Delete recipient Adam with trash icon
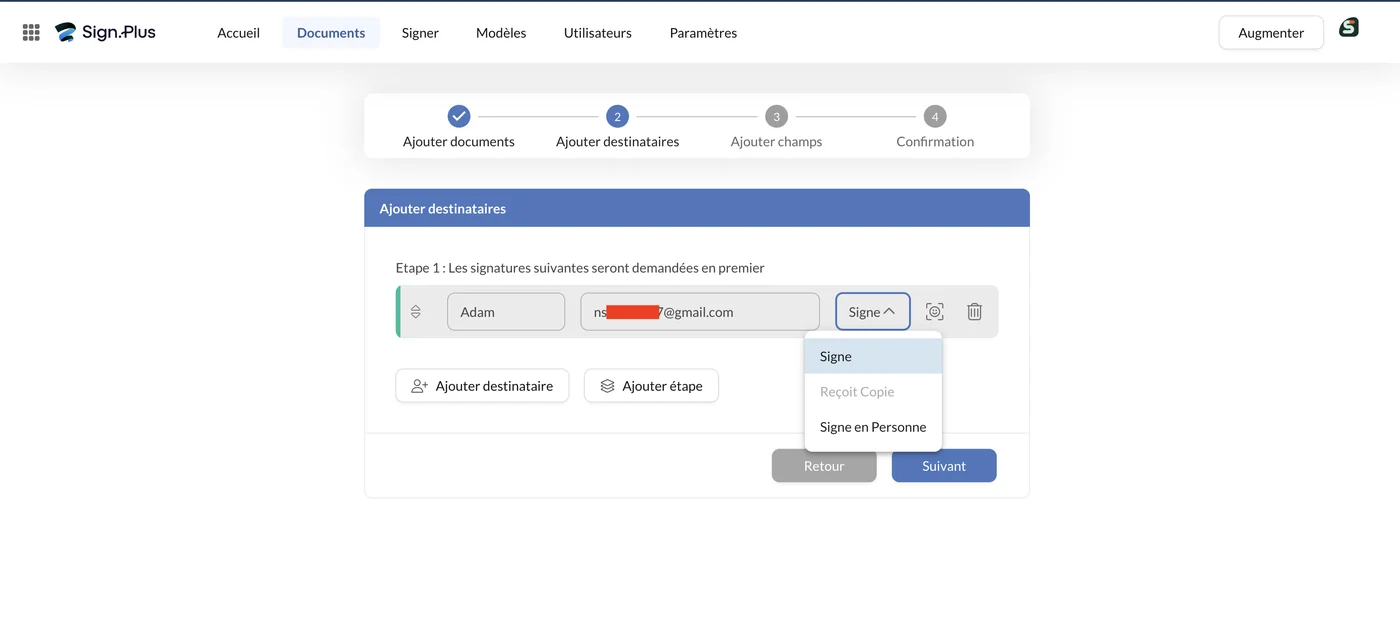The height and width of the screenshot is (629, 1400). (974, 312)
